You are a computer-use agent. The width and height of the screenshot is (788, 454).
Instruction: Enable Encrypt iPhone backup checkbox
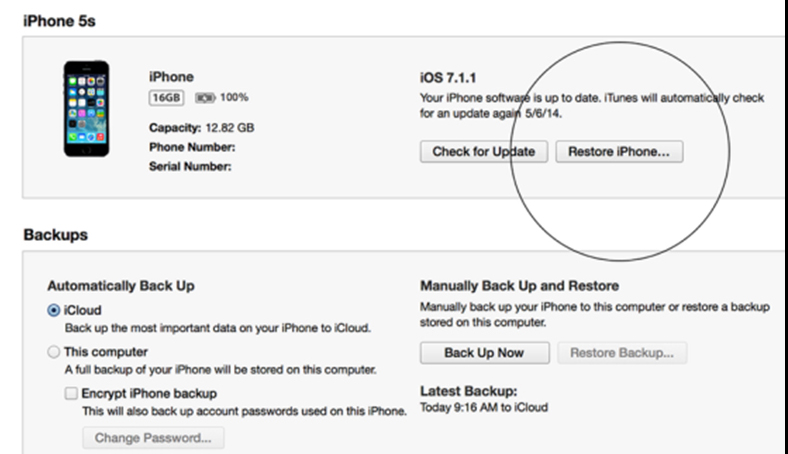tap(72, 393)
